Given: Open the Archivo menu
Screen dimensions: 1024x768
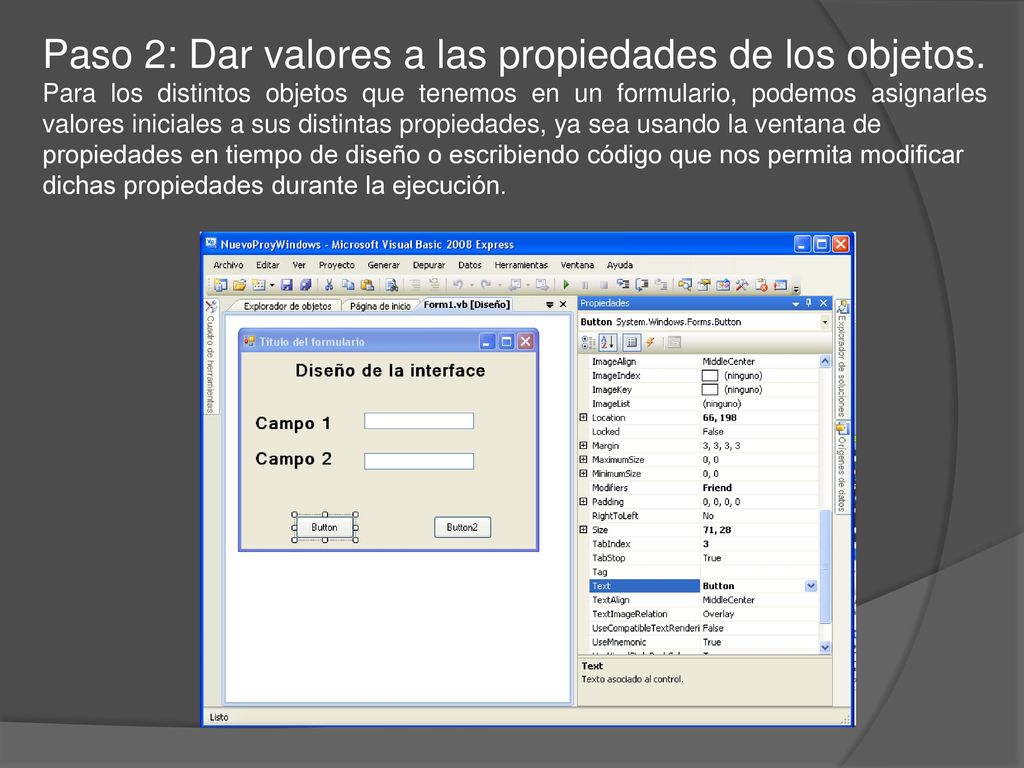Looking at the screenshot, I should (x=228, y=265).
